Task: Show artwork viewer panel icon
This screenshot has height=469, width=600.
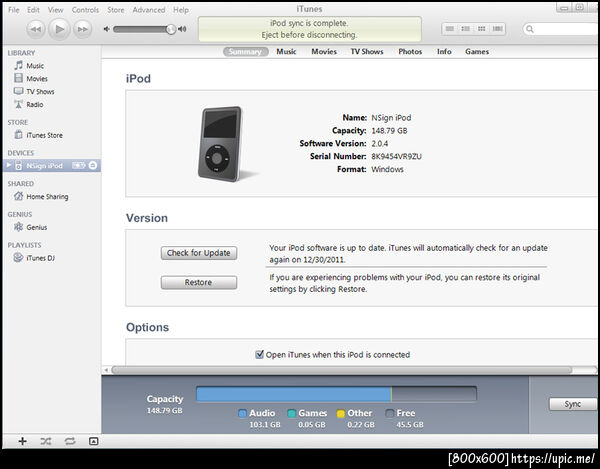Action: coord(93,441)
